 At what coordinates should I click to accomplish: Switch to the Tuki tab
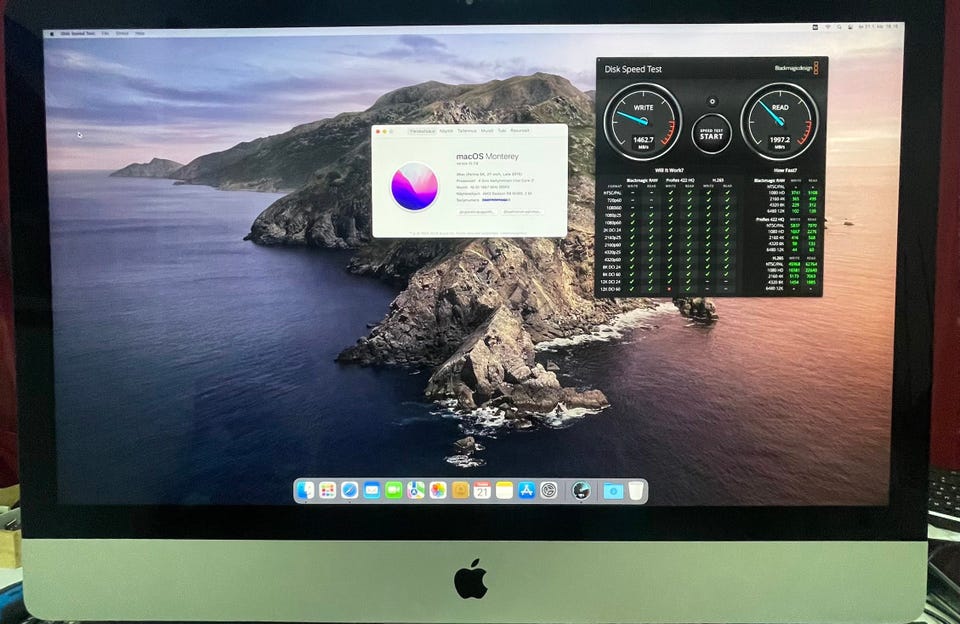502,131
